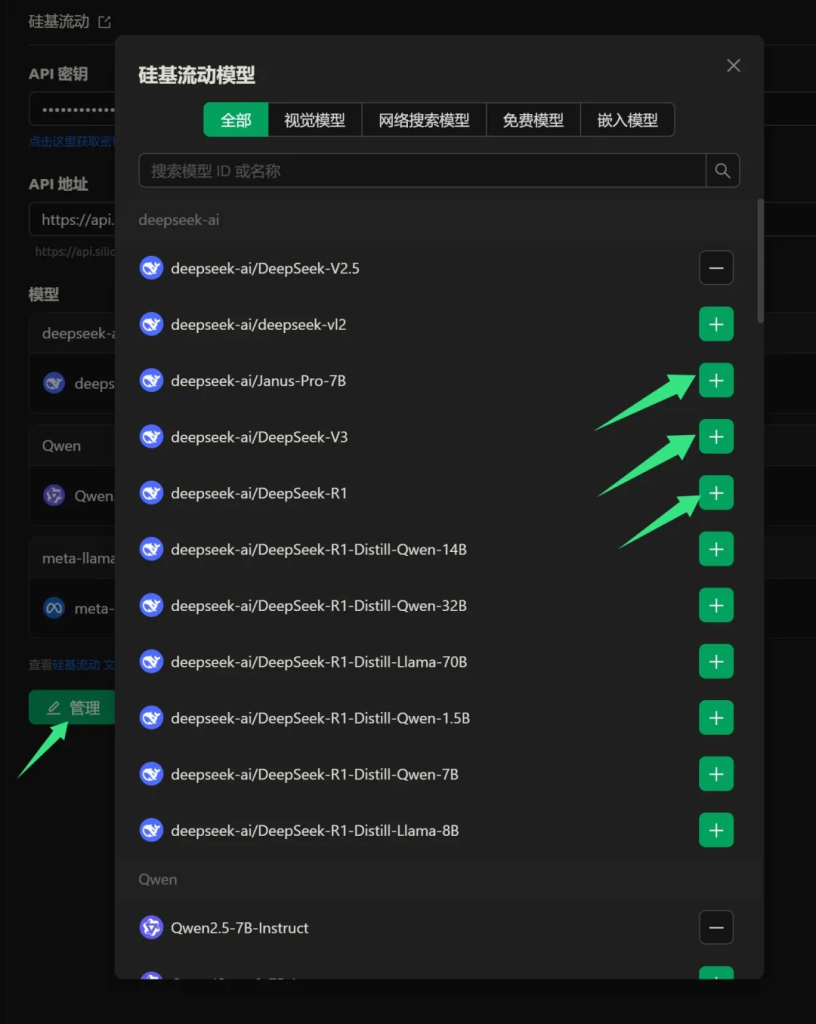Select the Qwen2.5-7B-Instruct row text
816x1024 pixels.
pos(240,927)
